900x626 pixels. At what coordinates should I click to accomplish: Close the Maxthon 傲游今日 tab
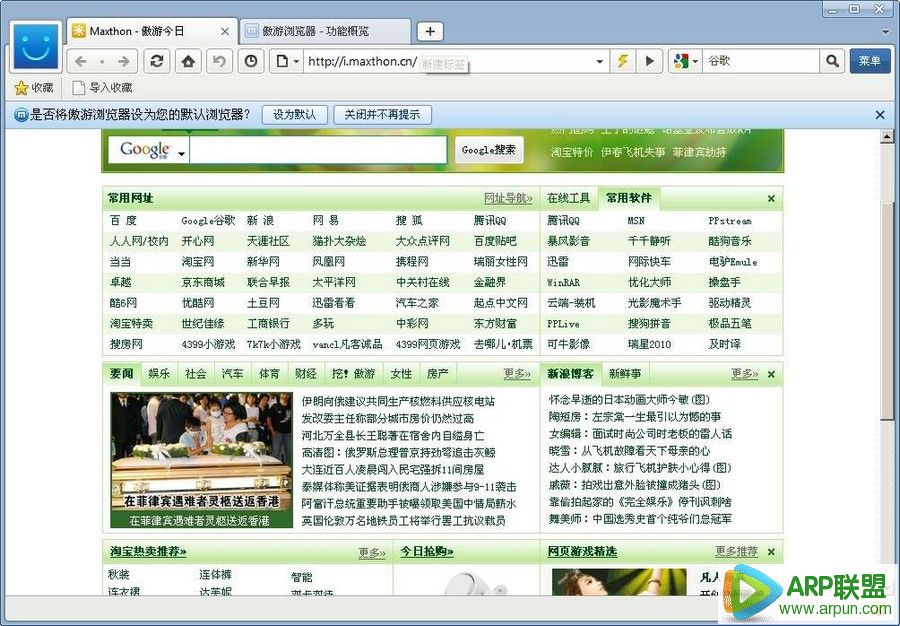click(x=225, y=32)
